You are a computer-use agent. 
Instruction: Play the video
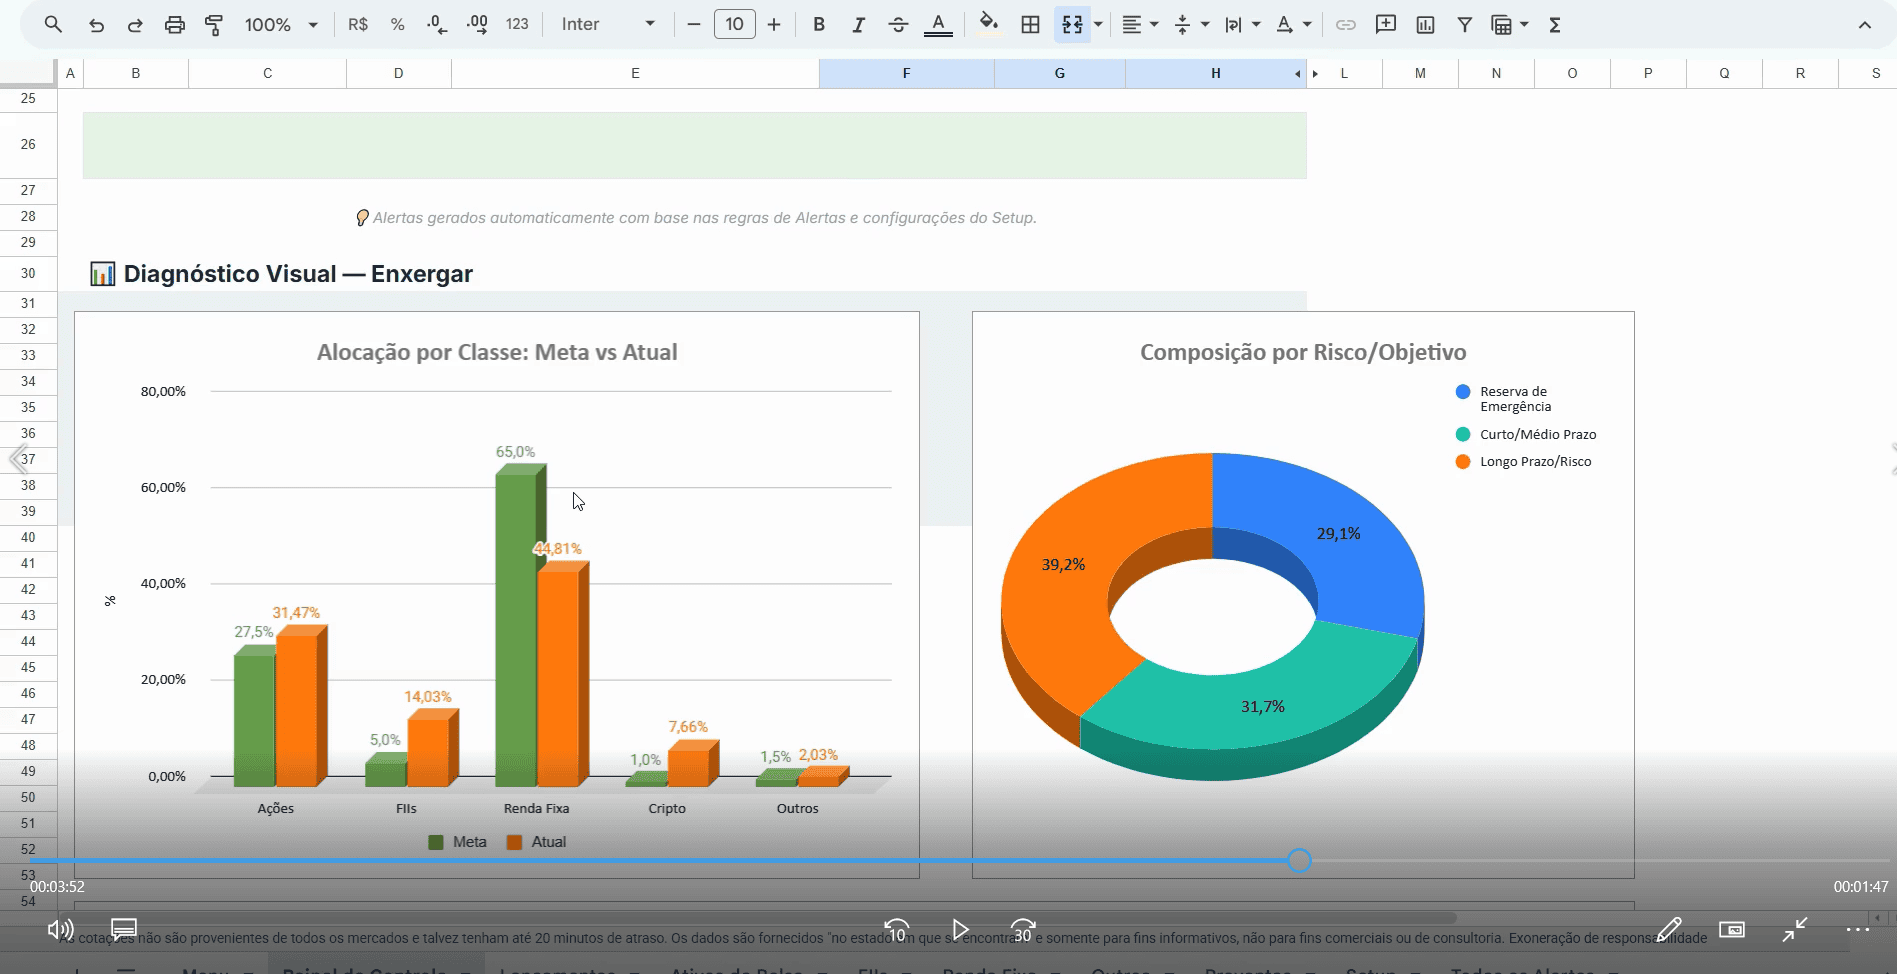(x=960, y=930)
